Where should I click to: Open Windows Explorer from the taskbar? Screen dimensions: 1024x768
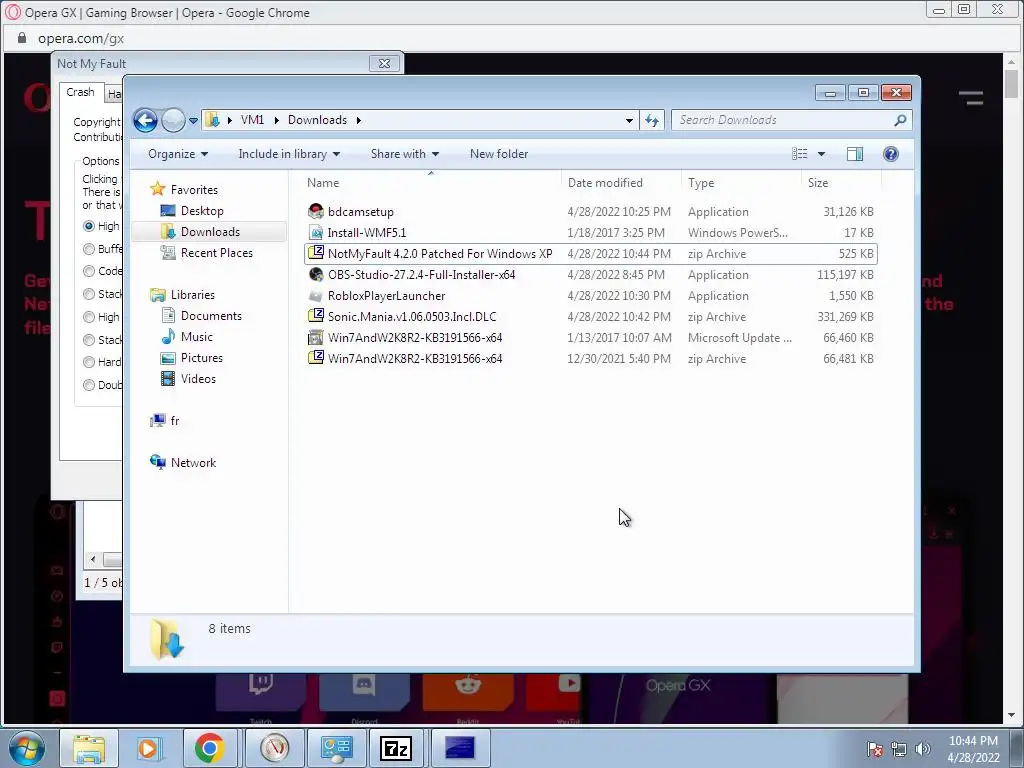[88, 748]
